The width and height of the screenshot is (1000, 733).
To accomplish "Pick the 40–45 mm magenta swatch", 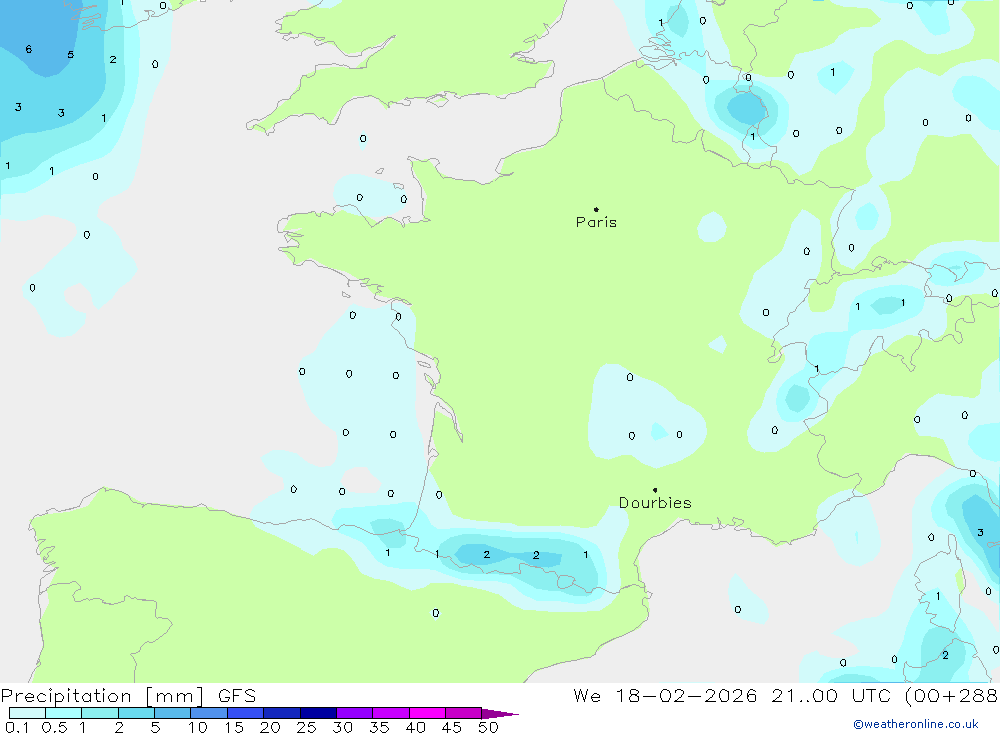I will click(x=427, y=713).
